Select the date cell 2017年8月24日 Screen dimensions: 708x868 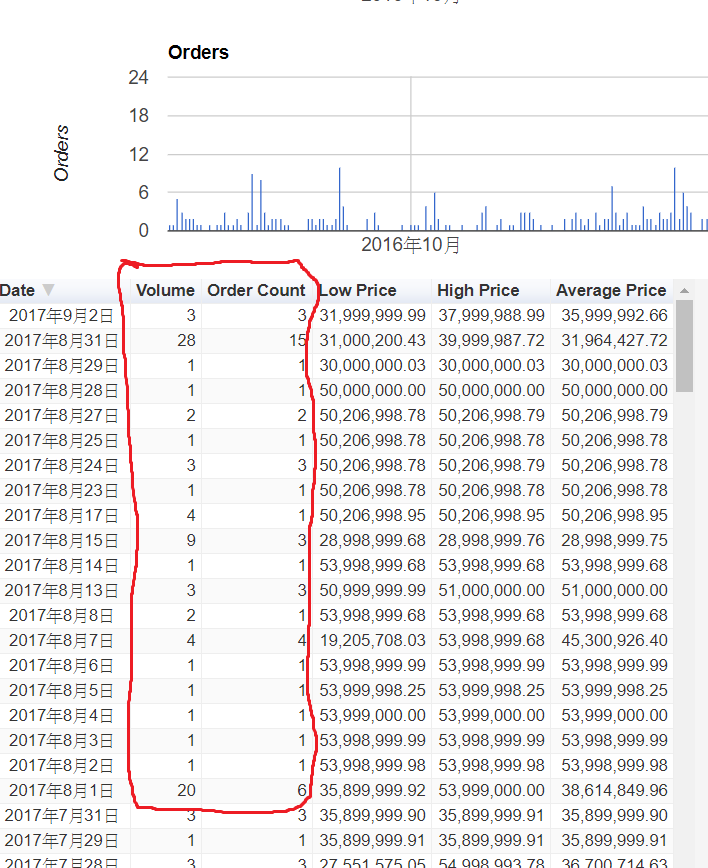tap(61, 465)
